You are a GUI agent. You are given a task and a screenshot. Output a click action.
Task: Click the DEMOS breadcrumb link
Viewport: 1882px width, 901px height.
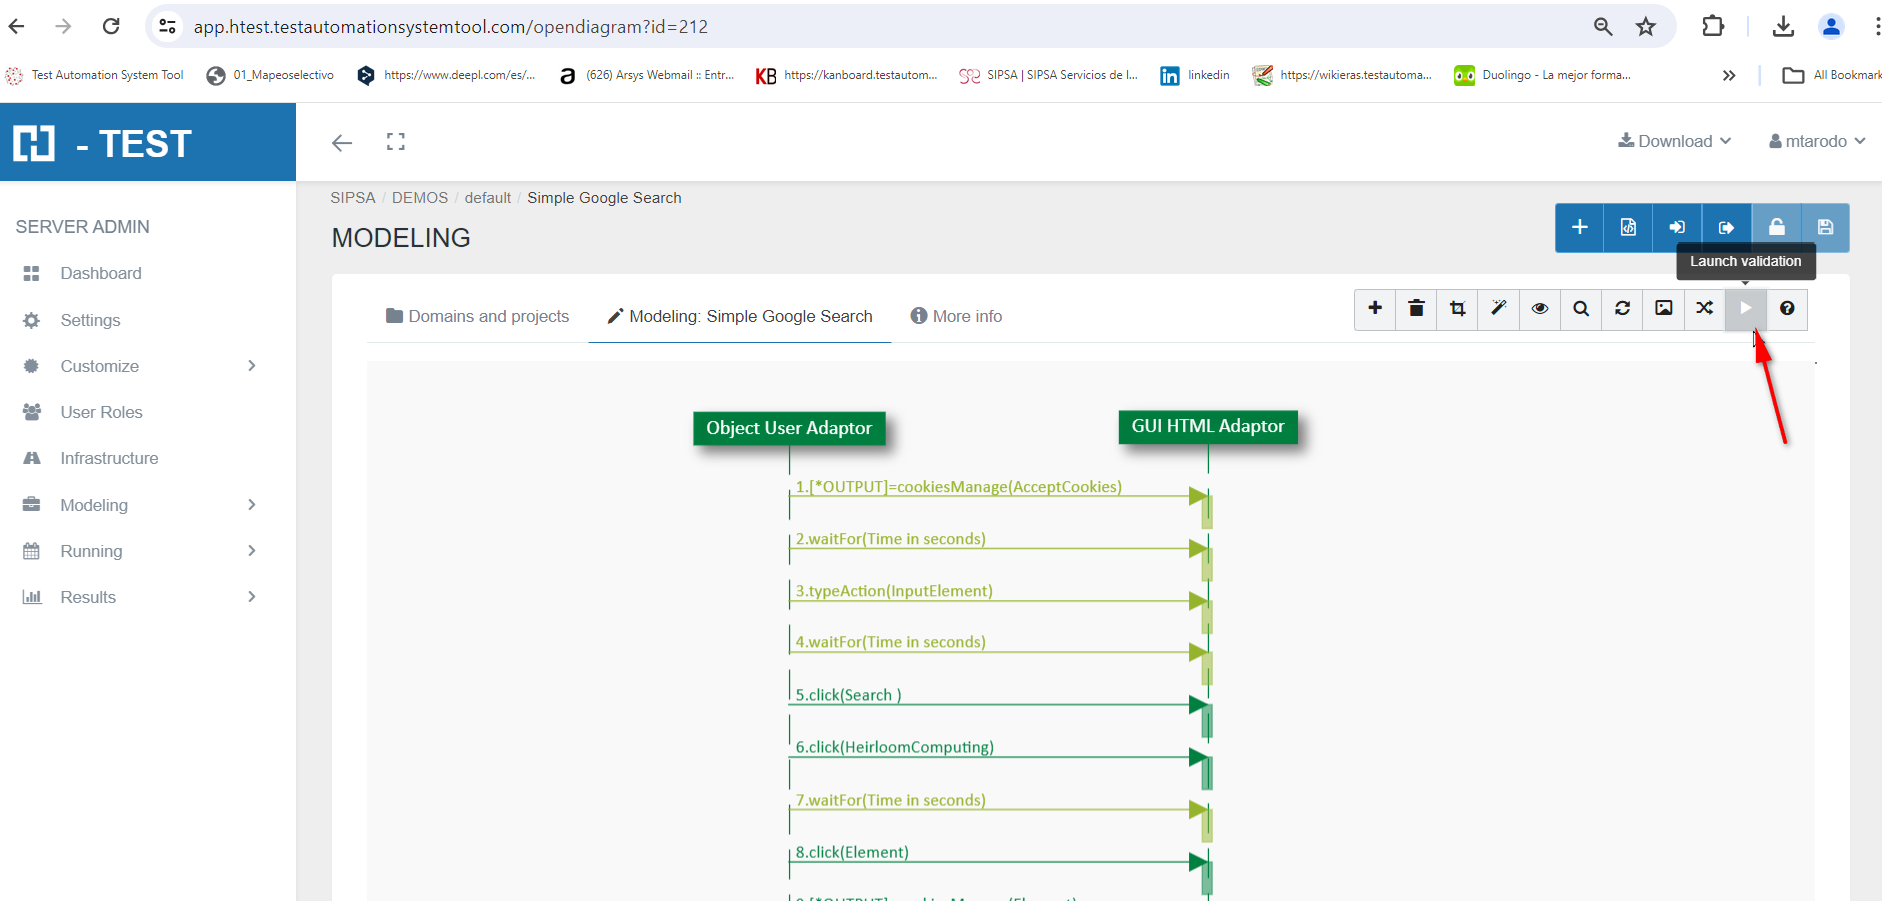coord(420,198)
